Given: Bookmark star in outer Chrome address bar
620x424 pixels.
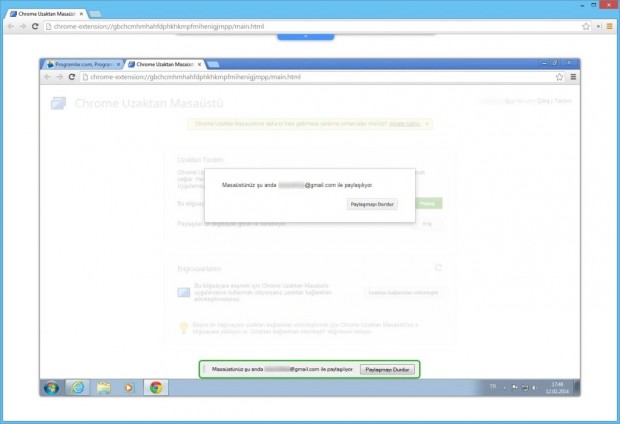Looking at the screenshot, I should pyautogui.click(x=586, y=26).
